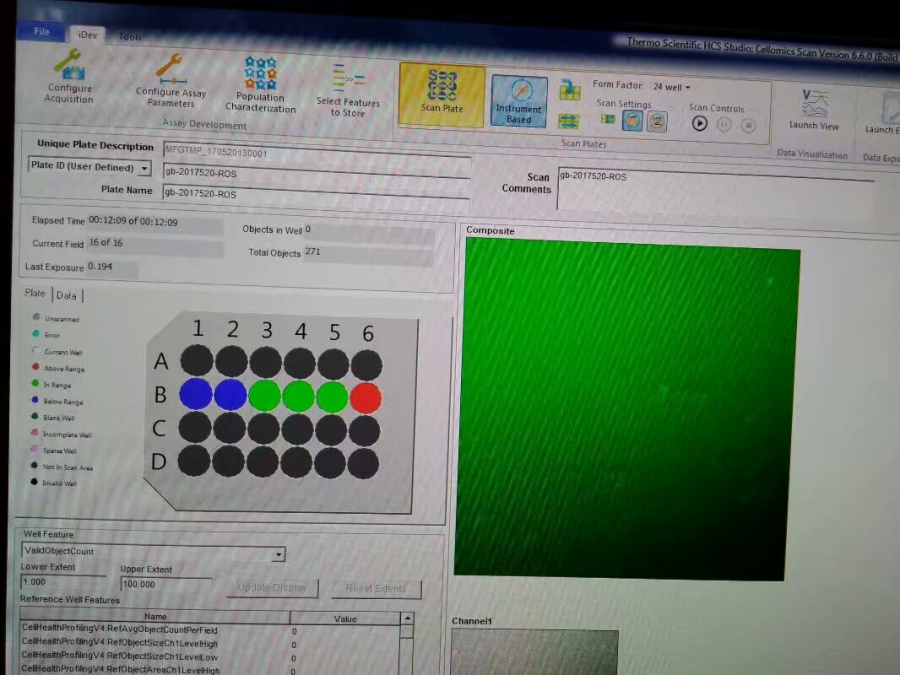Click Current Field value 16 of 16

106,243
